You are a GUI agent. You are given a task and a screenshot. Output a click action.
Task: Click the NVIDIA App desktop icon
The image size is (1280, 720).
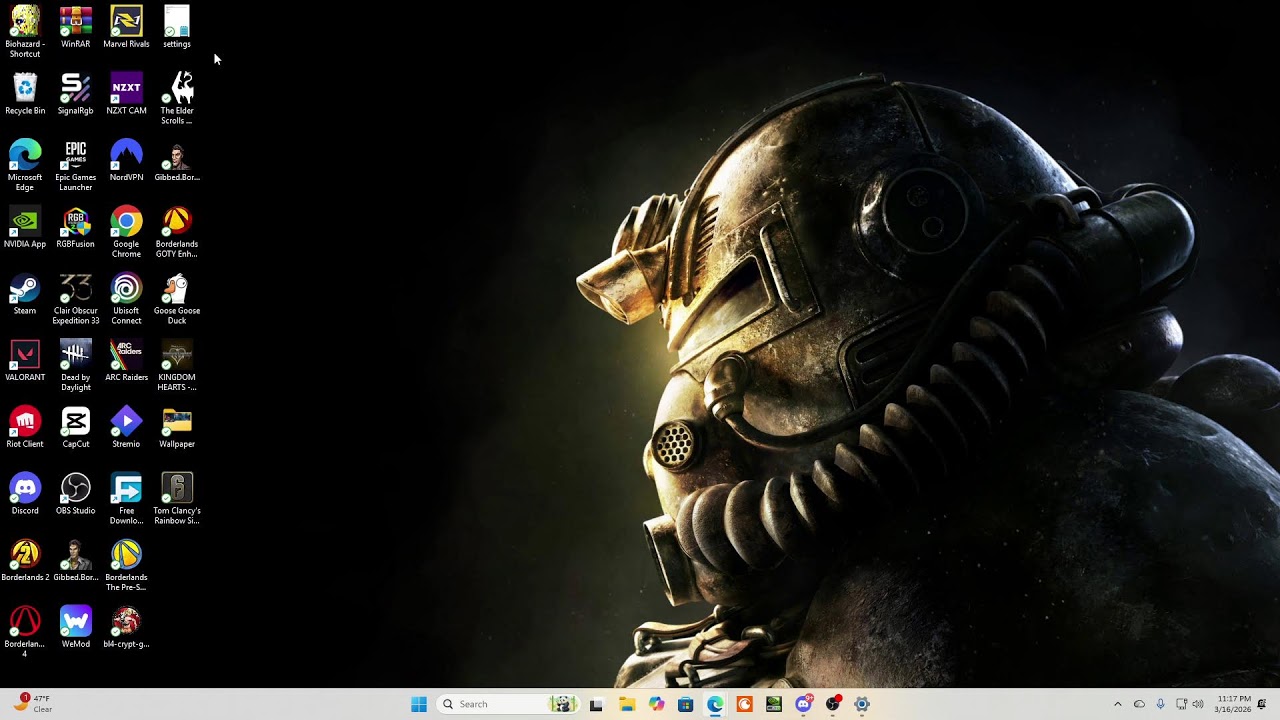[25, 228]
